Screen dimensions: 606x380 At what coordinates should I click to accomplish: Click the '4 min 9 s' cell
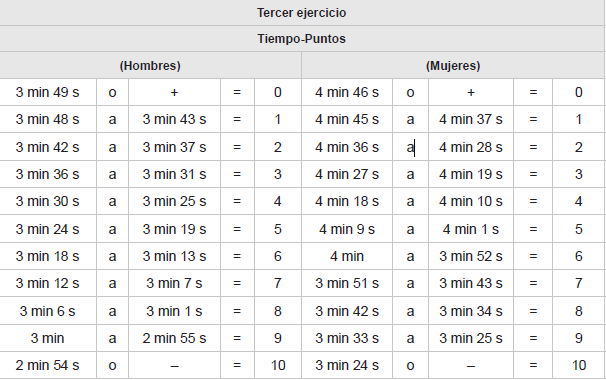pos(347,229)
